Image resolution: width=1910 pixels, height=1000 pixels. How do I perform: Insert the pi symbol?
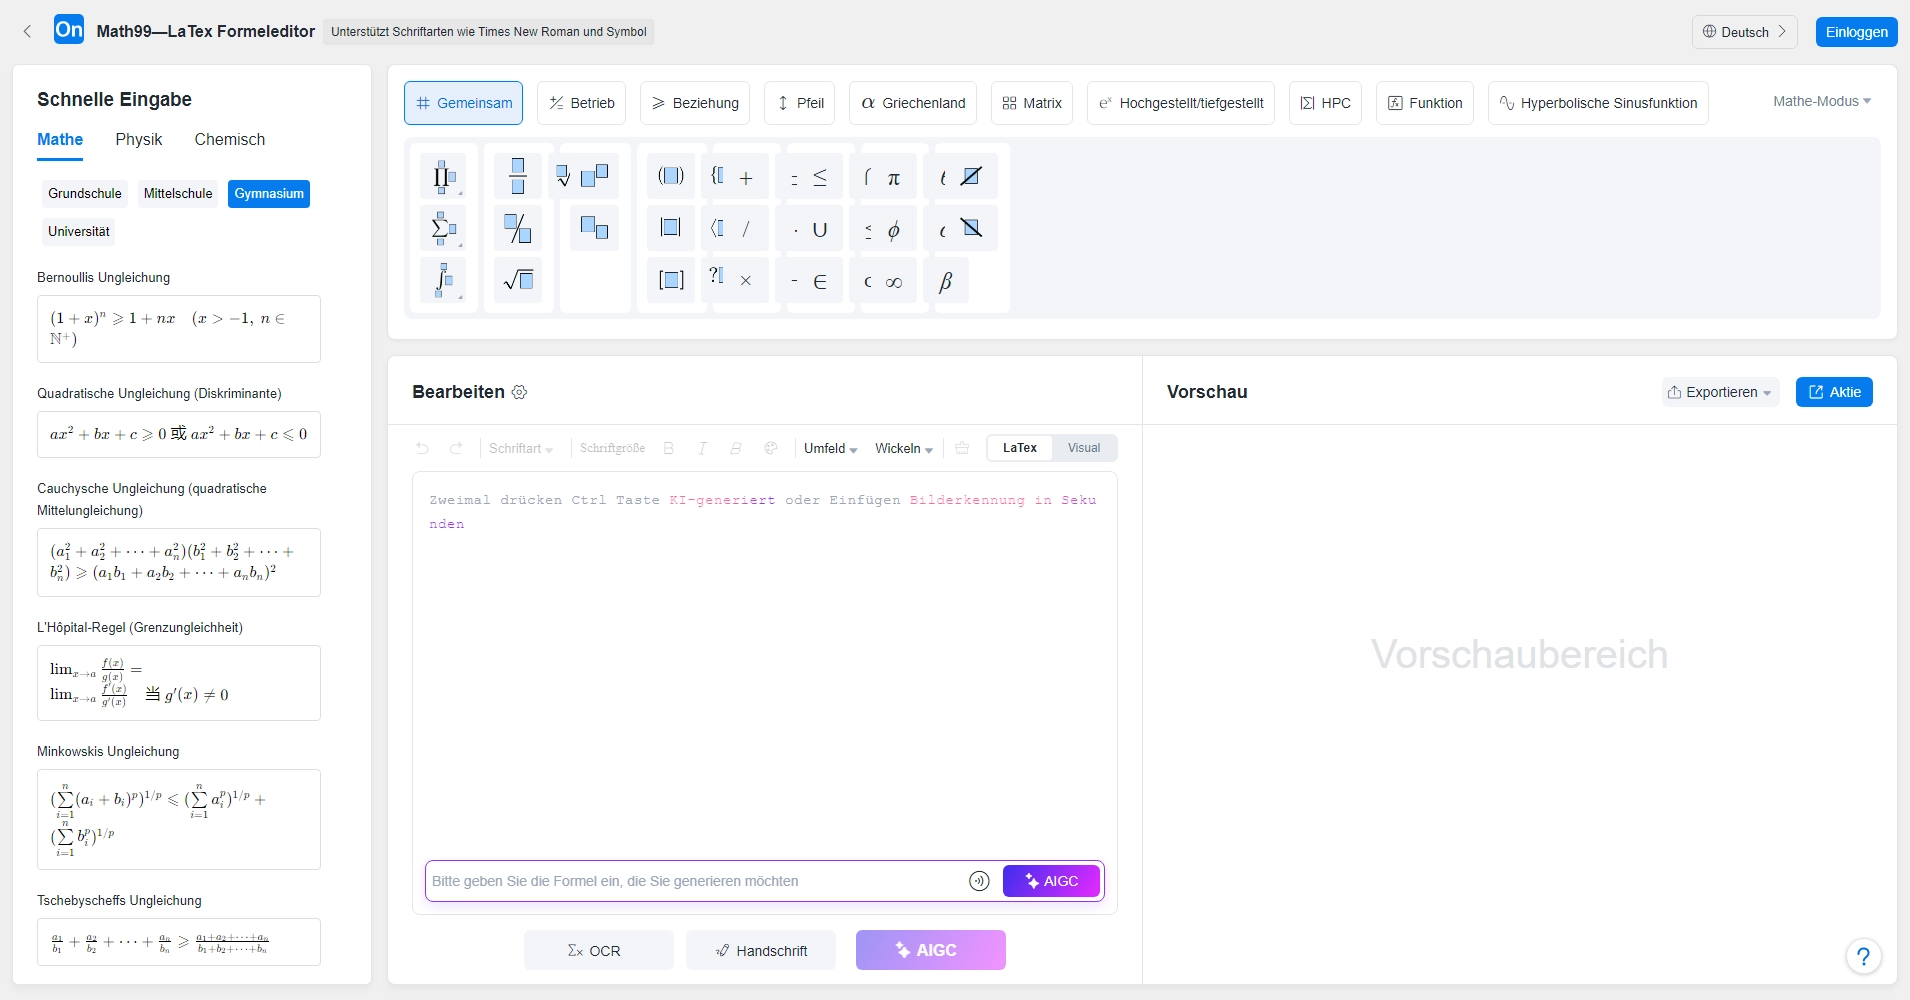[x=894, y=178]
